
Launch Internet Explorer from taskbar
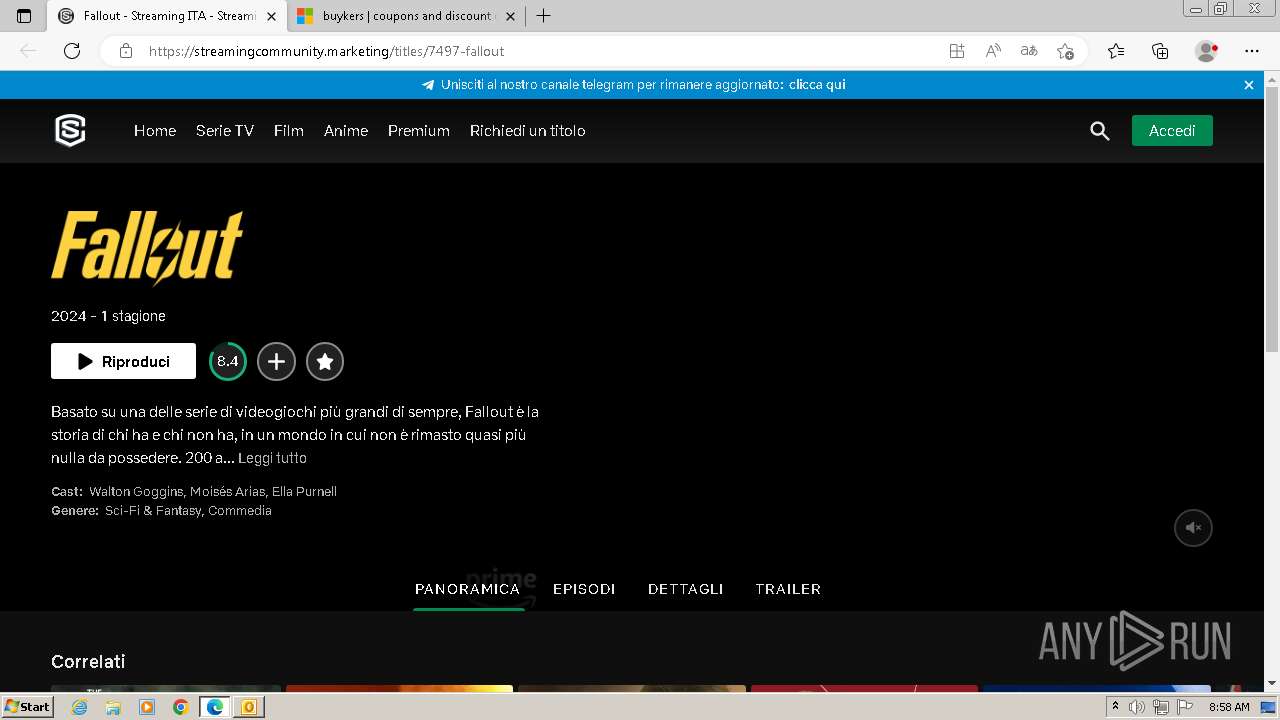click(x=80, y=707)
